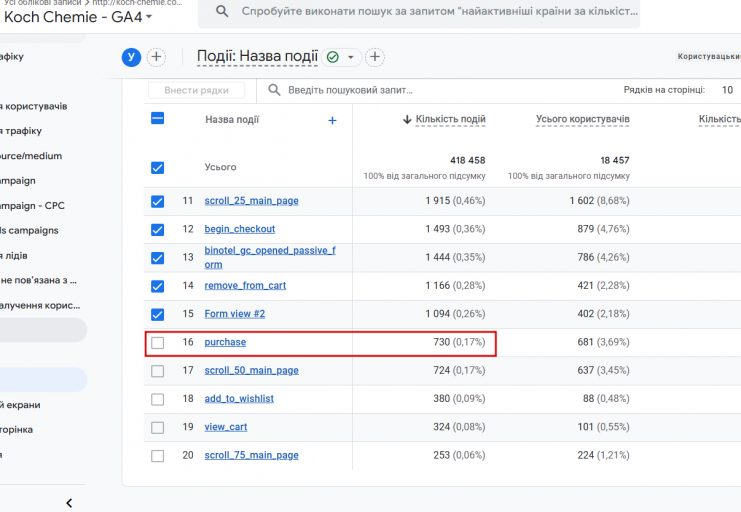Expand the dropdown arrow beside the report title

click(x=351, y=58)
